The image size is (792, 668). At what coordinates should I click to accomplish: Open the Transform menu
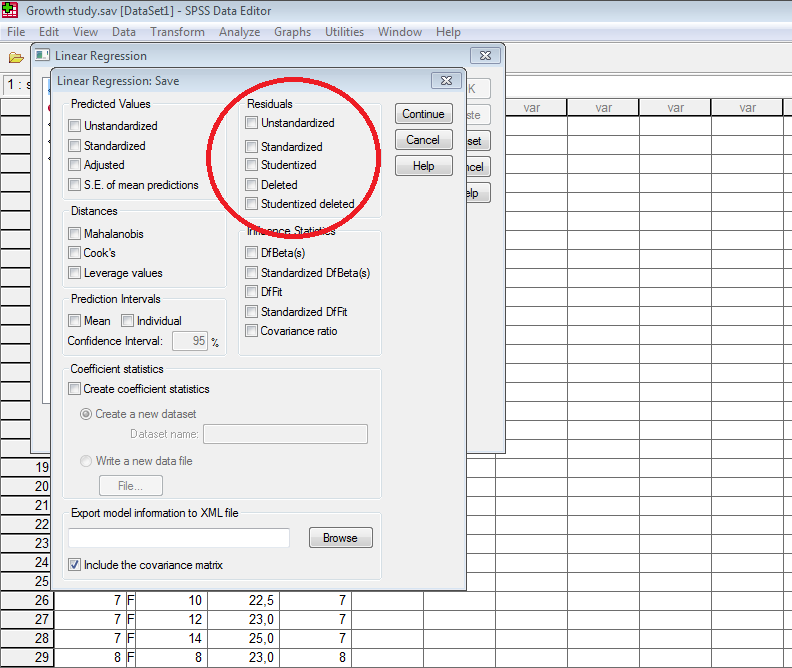[x=177, y=32]
